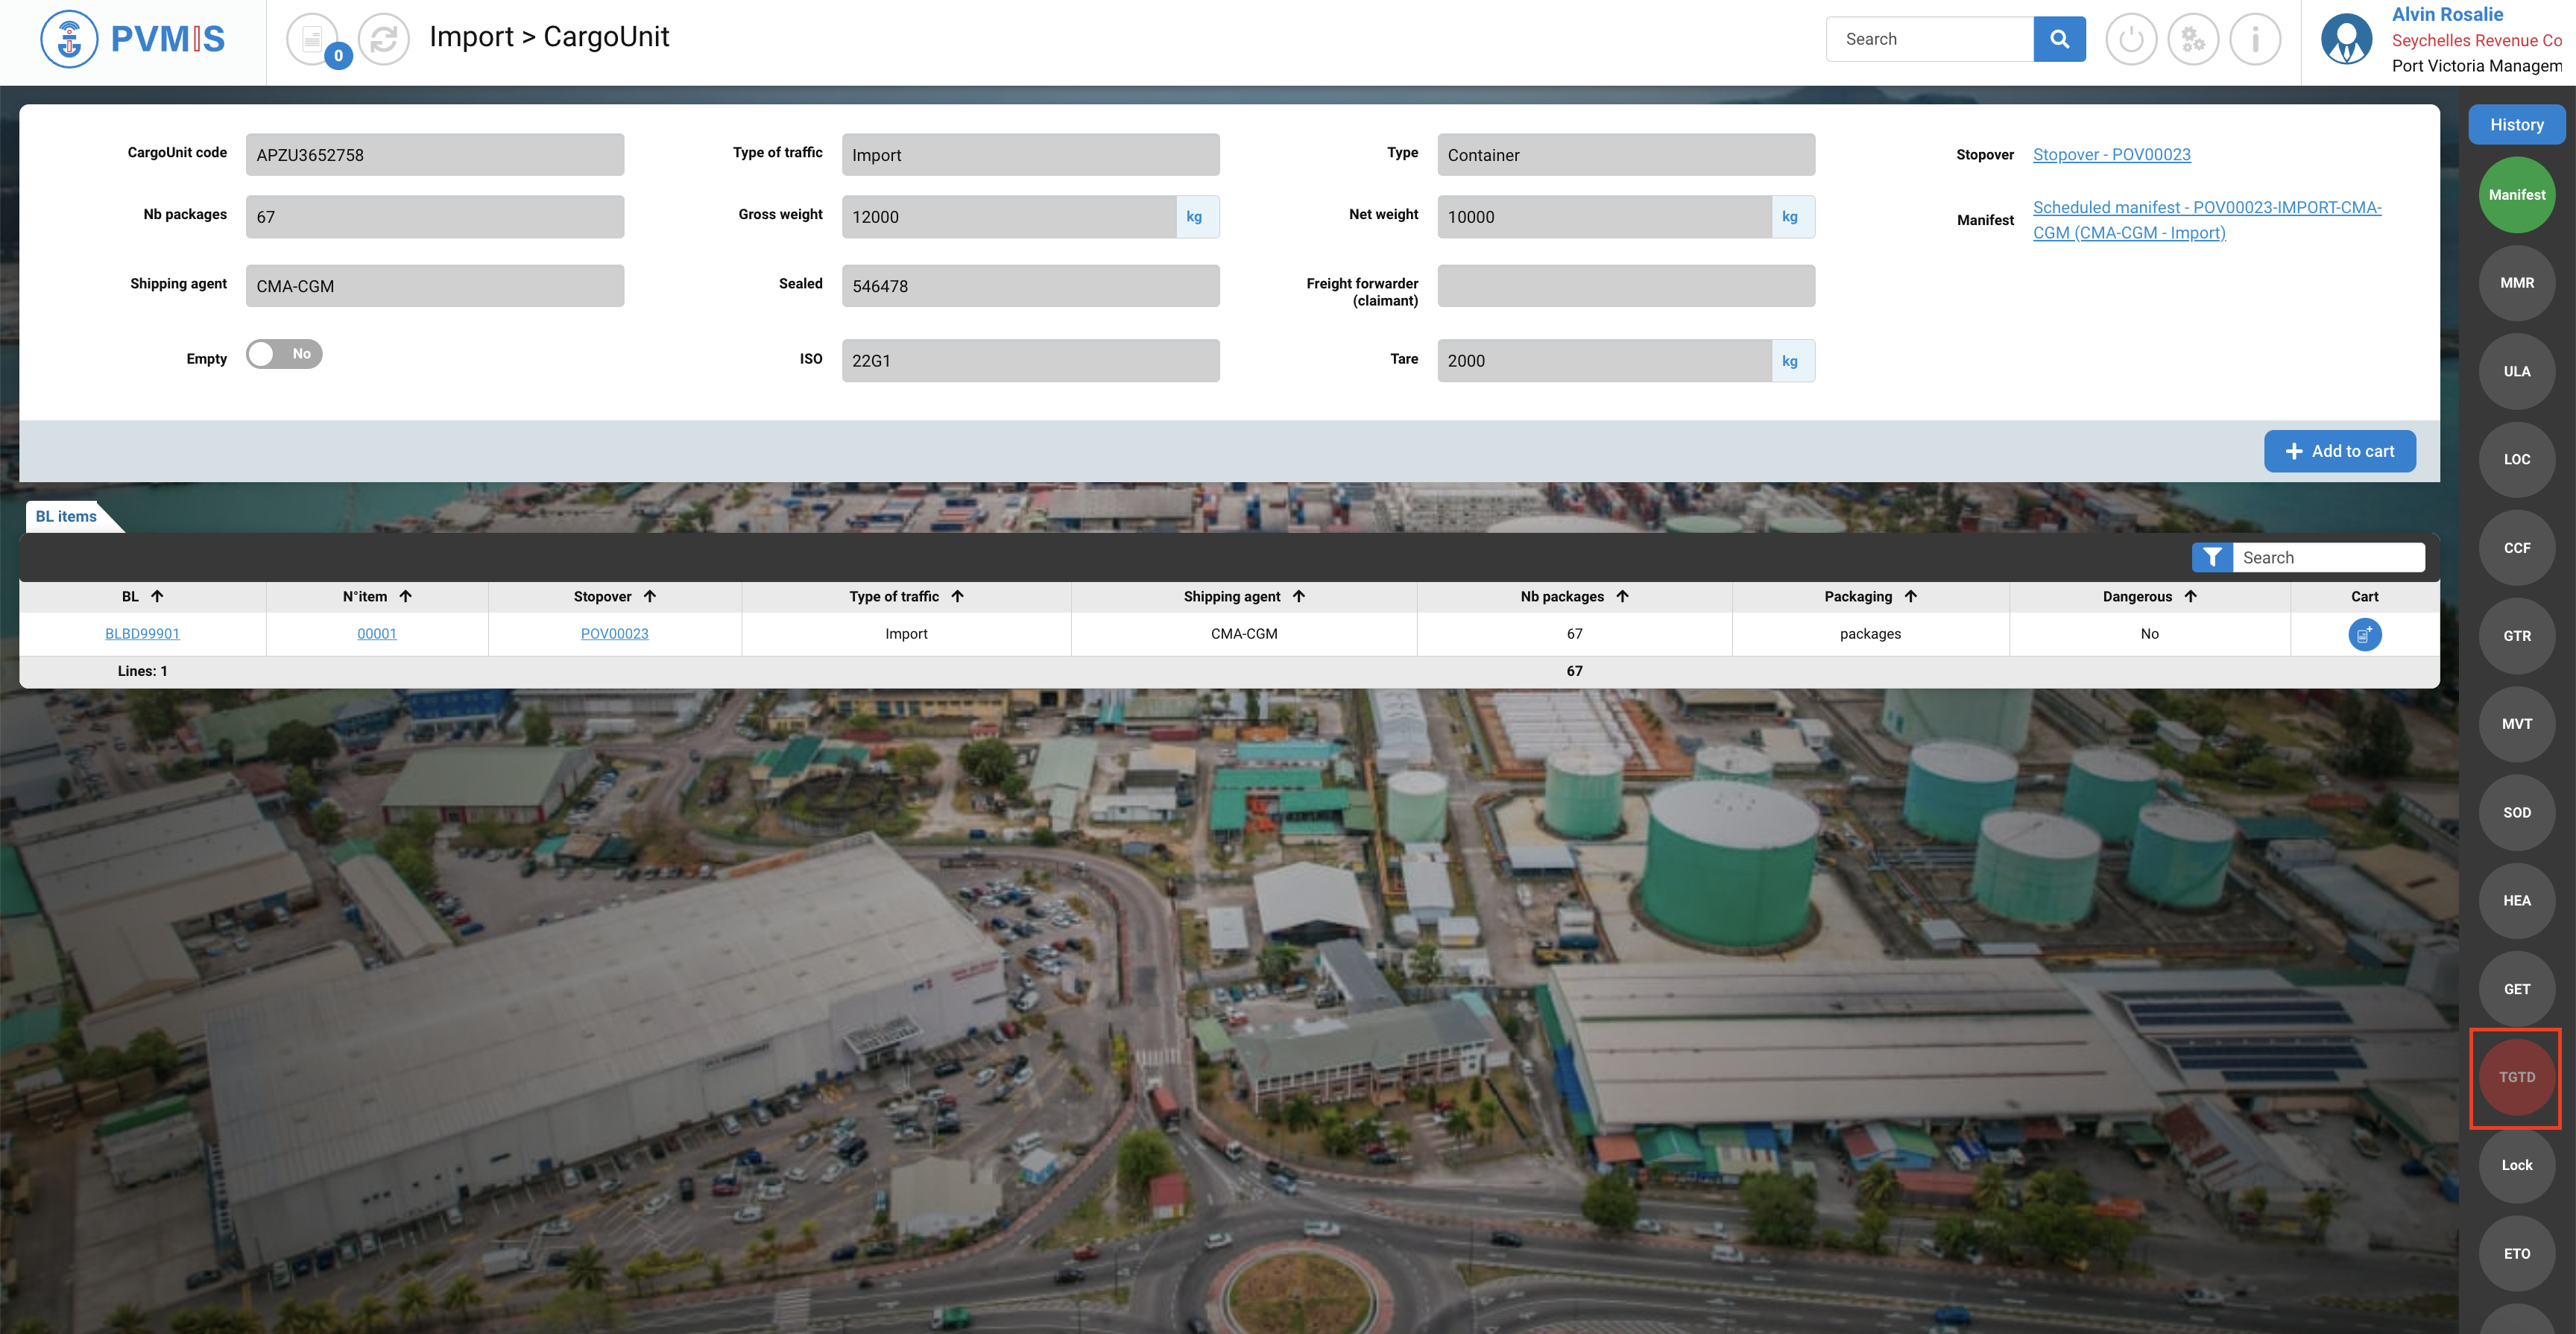
Task: Click the PVMIS anchor logo
Action: (69, 39)
